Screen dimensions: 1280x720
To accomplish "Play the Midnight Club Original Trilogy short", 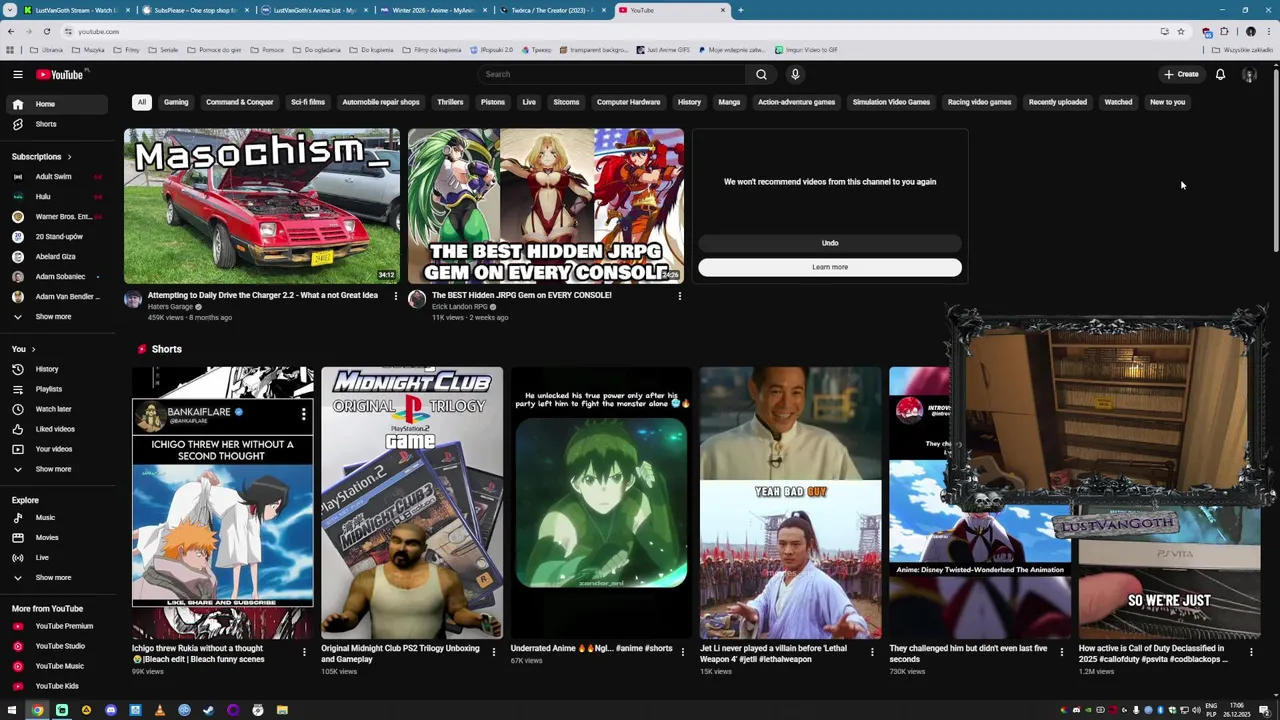I will tap(412, 503).
